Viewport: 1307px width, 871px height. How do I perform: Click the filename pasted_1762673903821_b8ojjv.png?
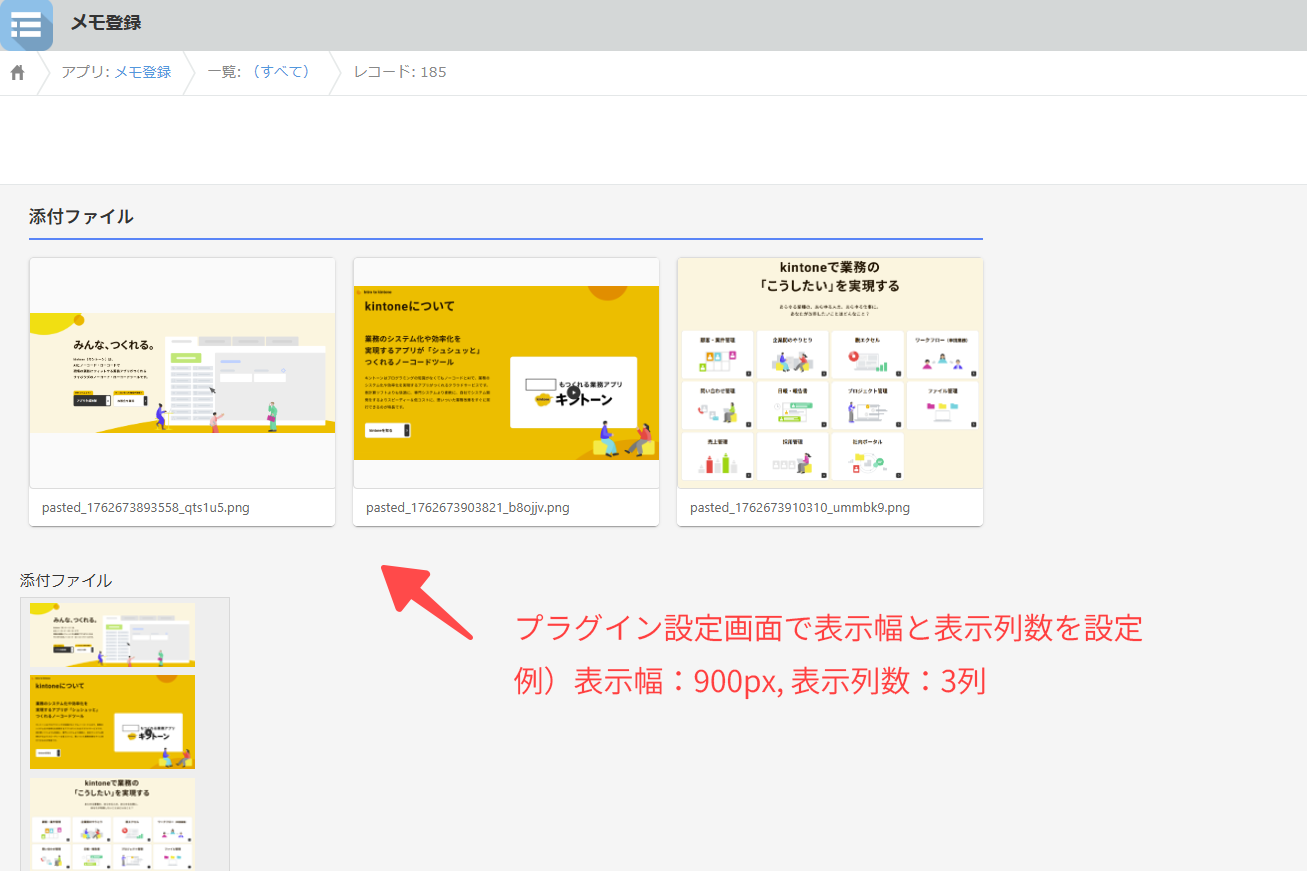pyautogui.click(x=467, y=507)
